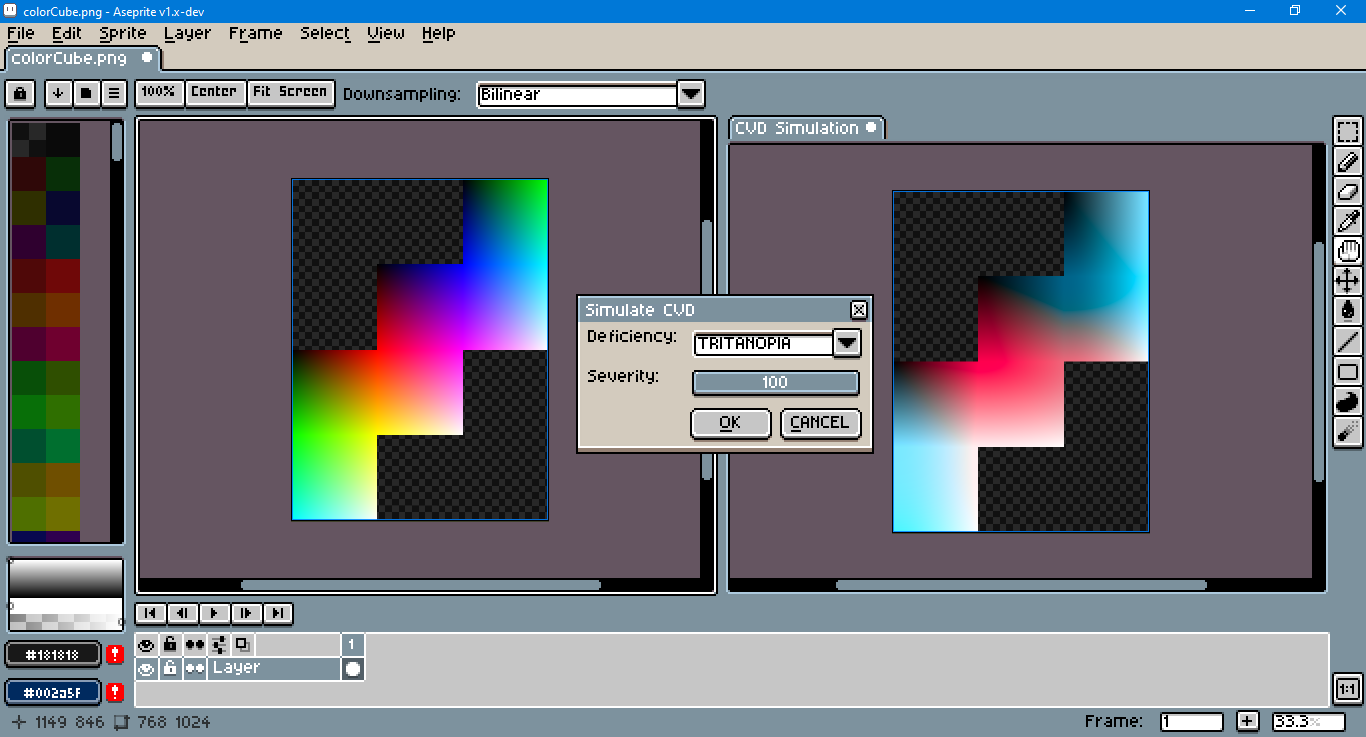Open timeline settings sliders icon
The height and width of the screenshot is (737, 1366).
(x=219, y=644)
